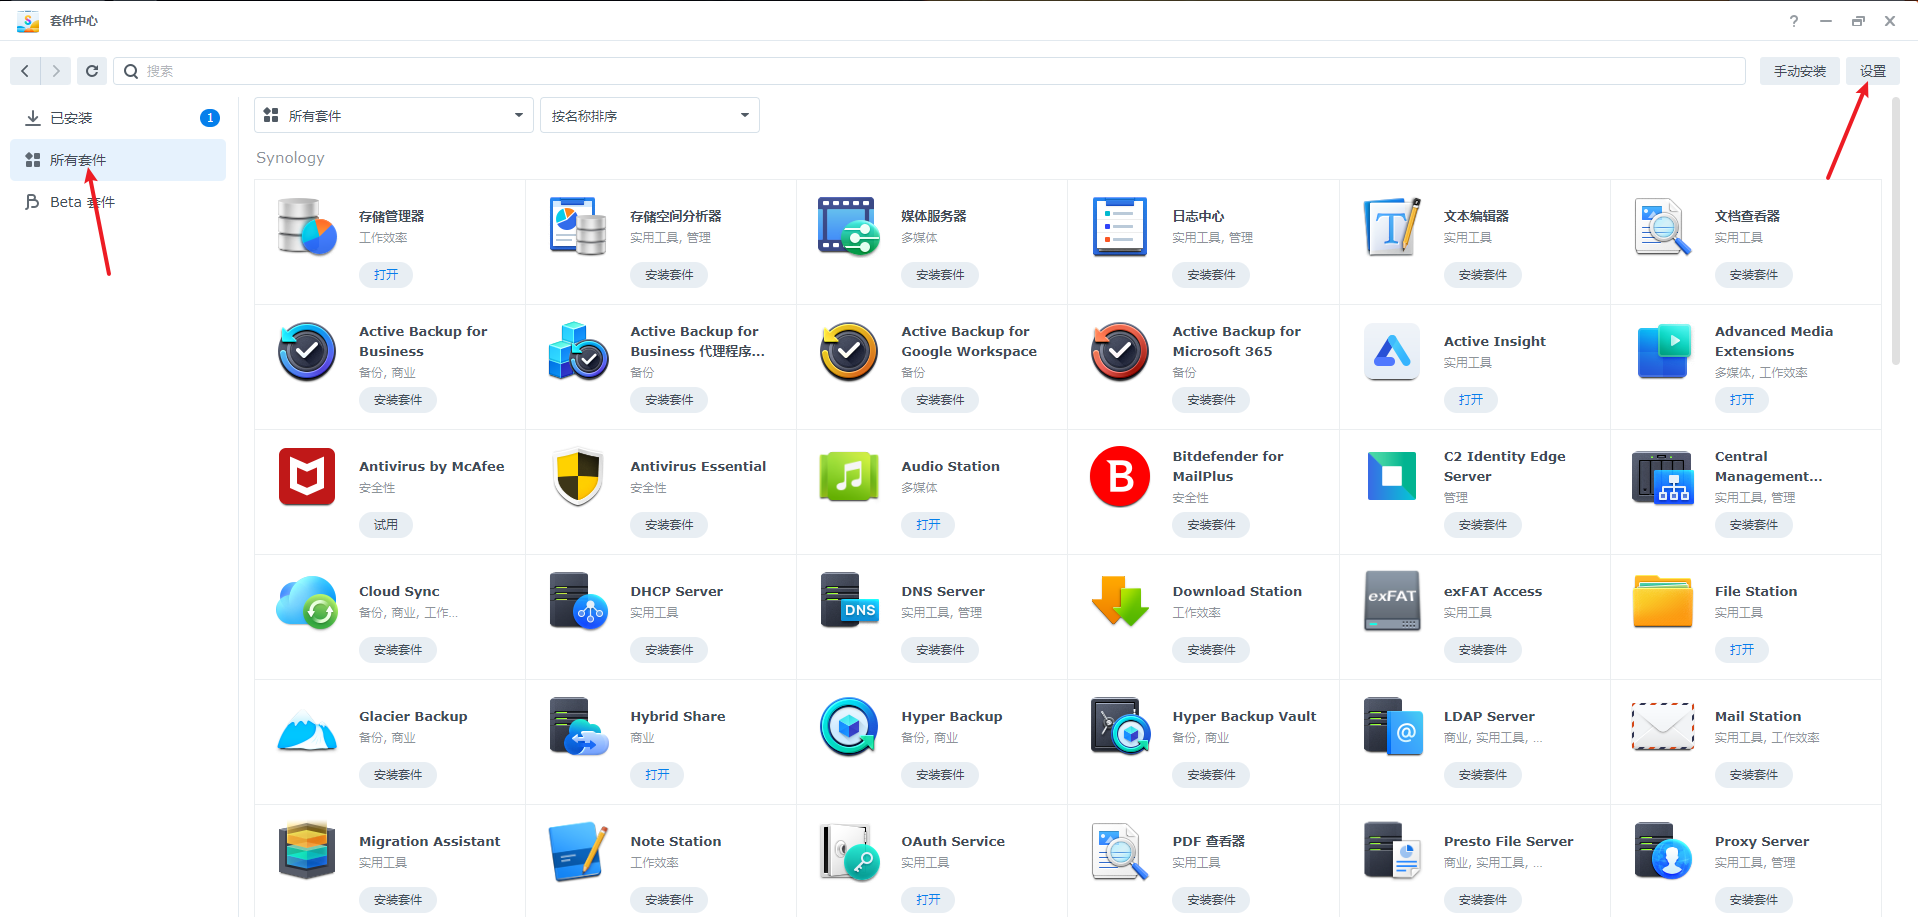Select the Glacier Backup icon

(306, 730)
